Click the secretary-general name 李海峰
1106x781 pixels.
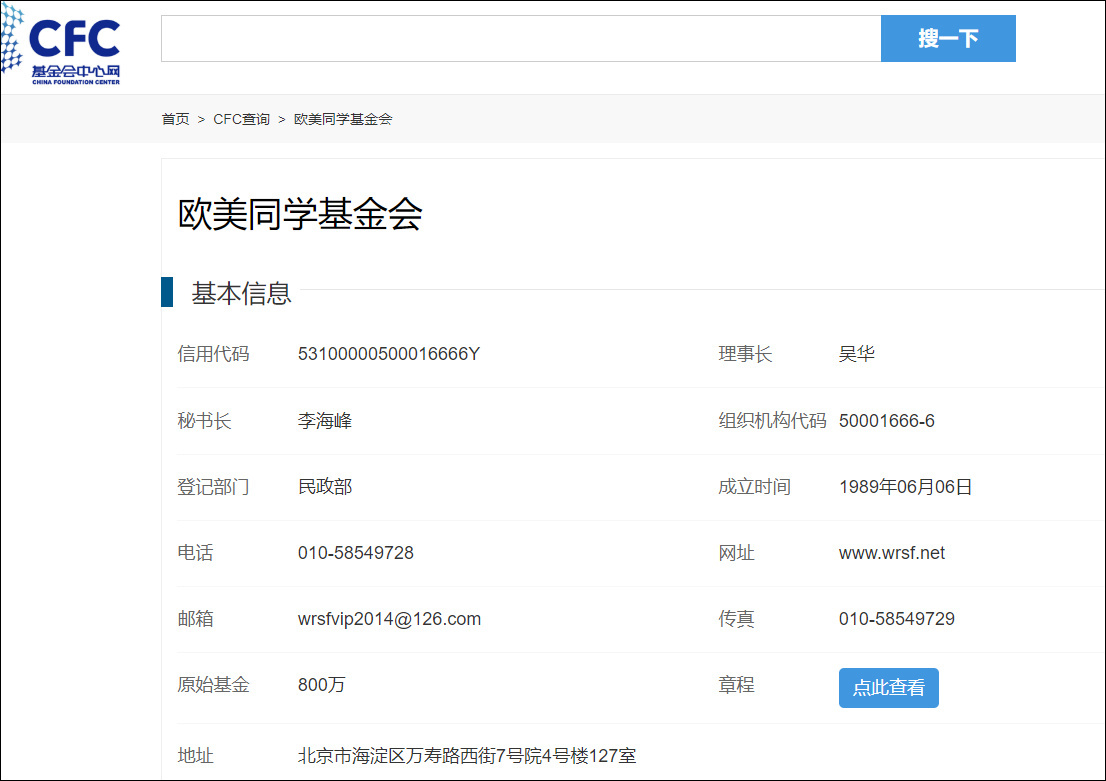coord(324,421)
